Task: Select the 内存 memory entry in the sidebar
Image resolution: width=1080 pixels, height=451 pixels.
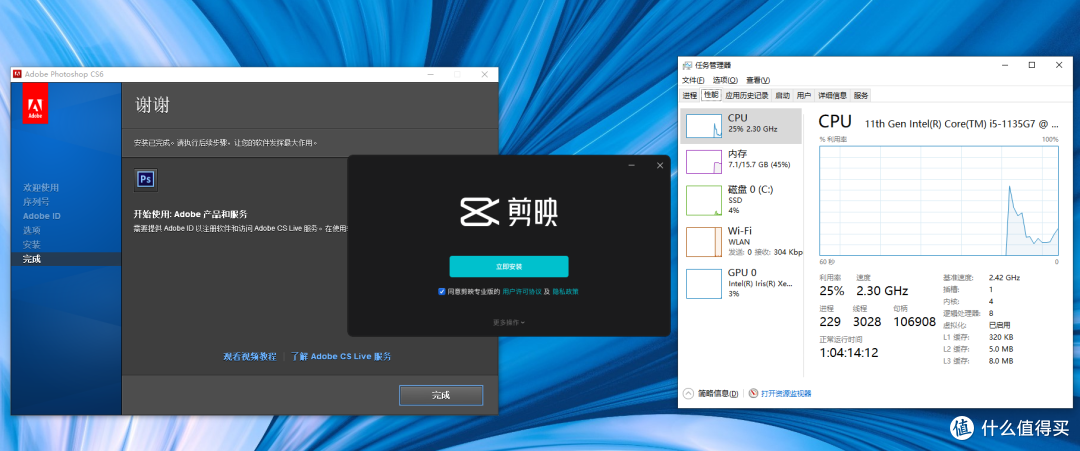Action: 741,162
